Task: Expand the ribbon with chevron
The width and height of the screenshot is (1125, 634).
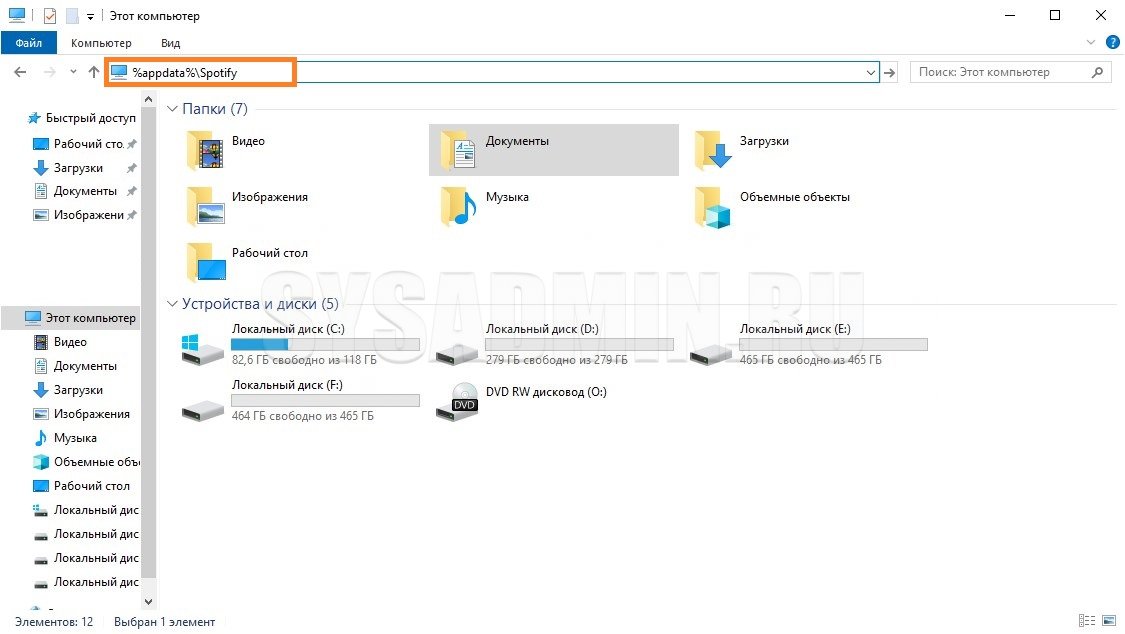Action: pyautogui.click(x=1091, y=43)
